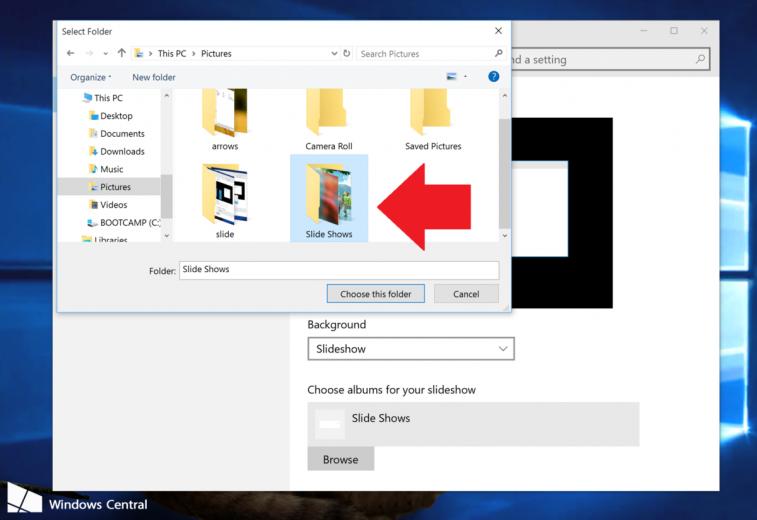Click the black desktop preview thumbnail
The width and height of the screenshot is (757, 520).
[x=562, y=212]
